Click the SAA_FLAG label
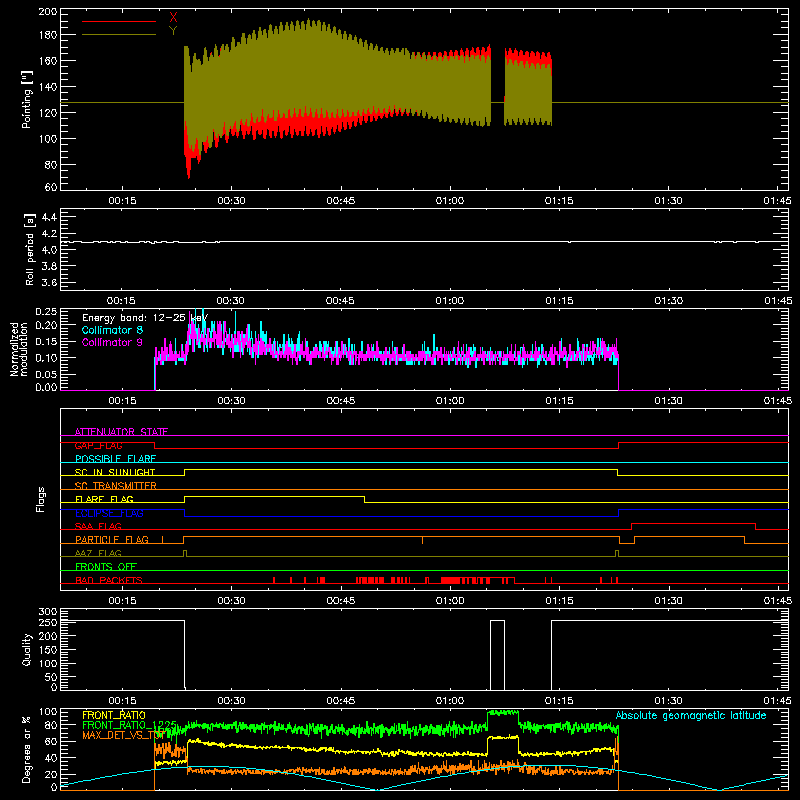800x800 pixels. pos(98,526)
